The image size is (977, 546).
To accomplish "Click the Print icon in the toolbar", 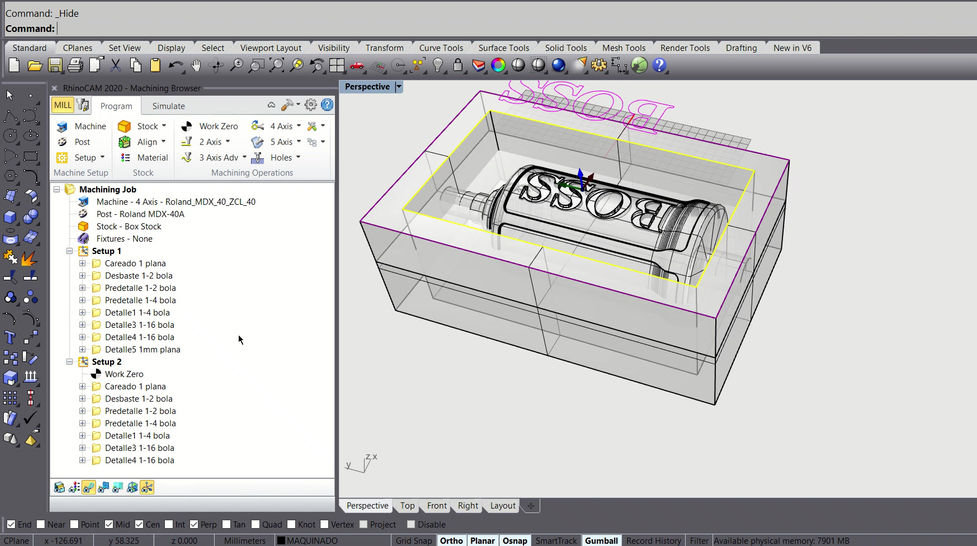I will (75, 66).
